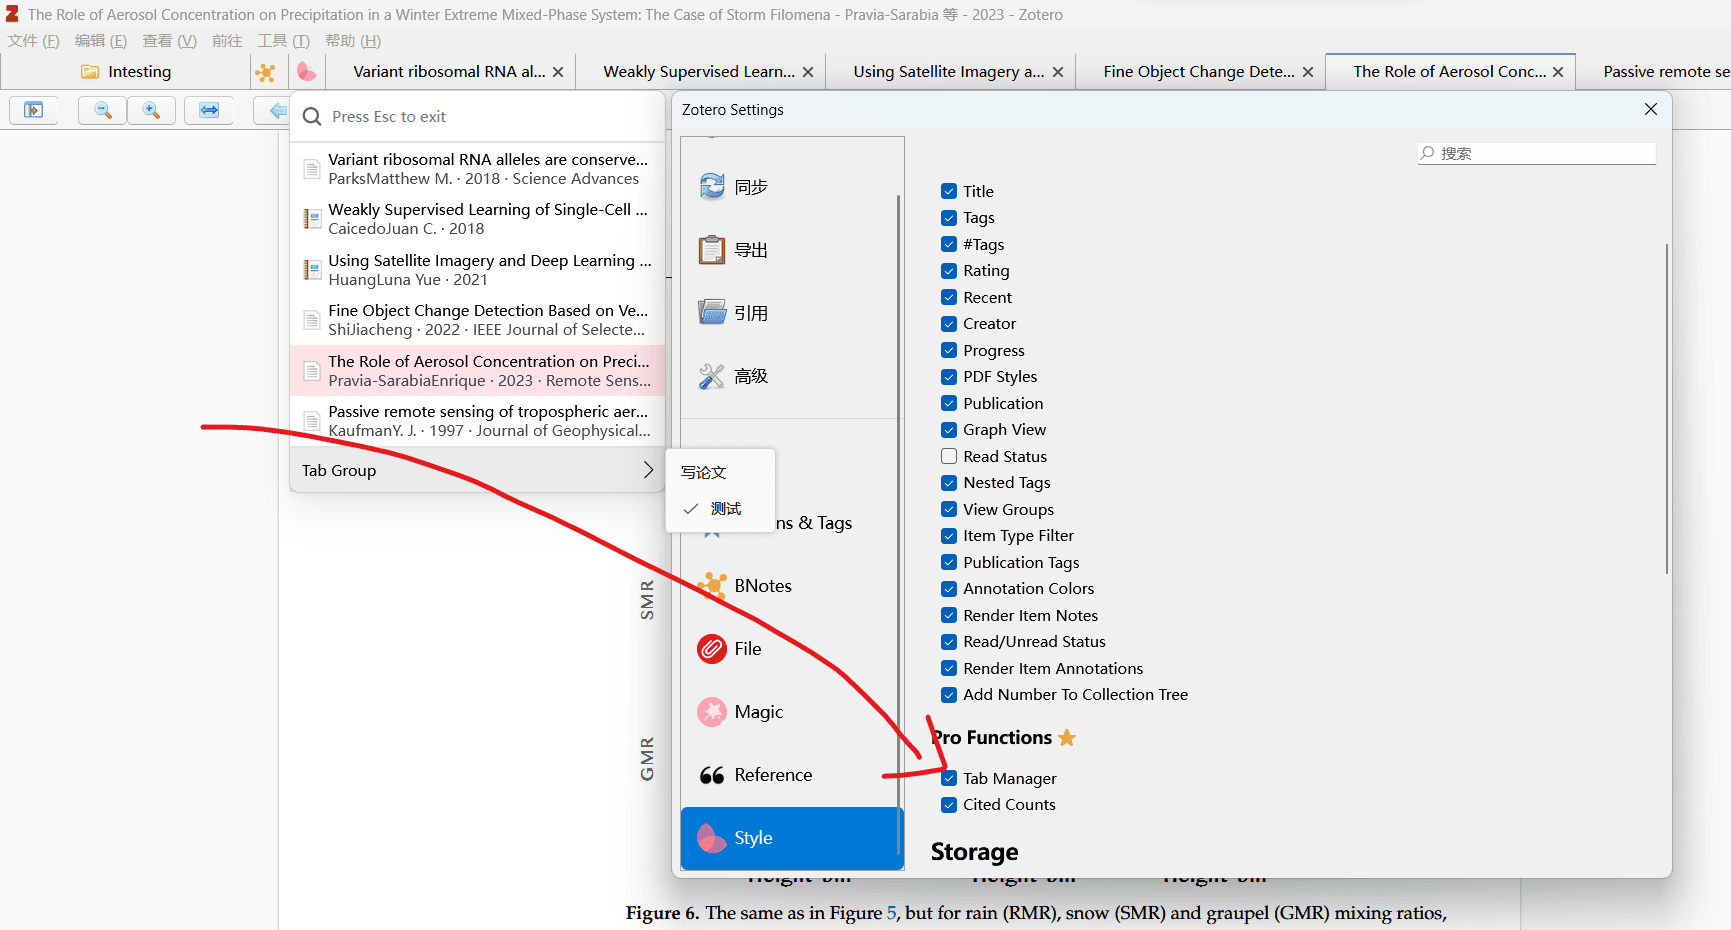1731x930 pixels.
Task: Uncheck the Tab Manager option
Action: (949, 778)
